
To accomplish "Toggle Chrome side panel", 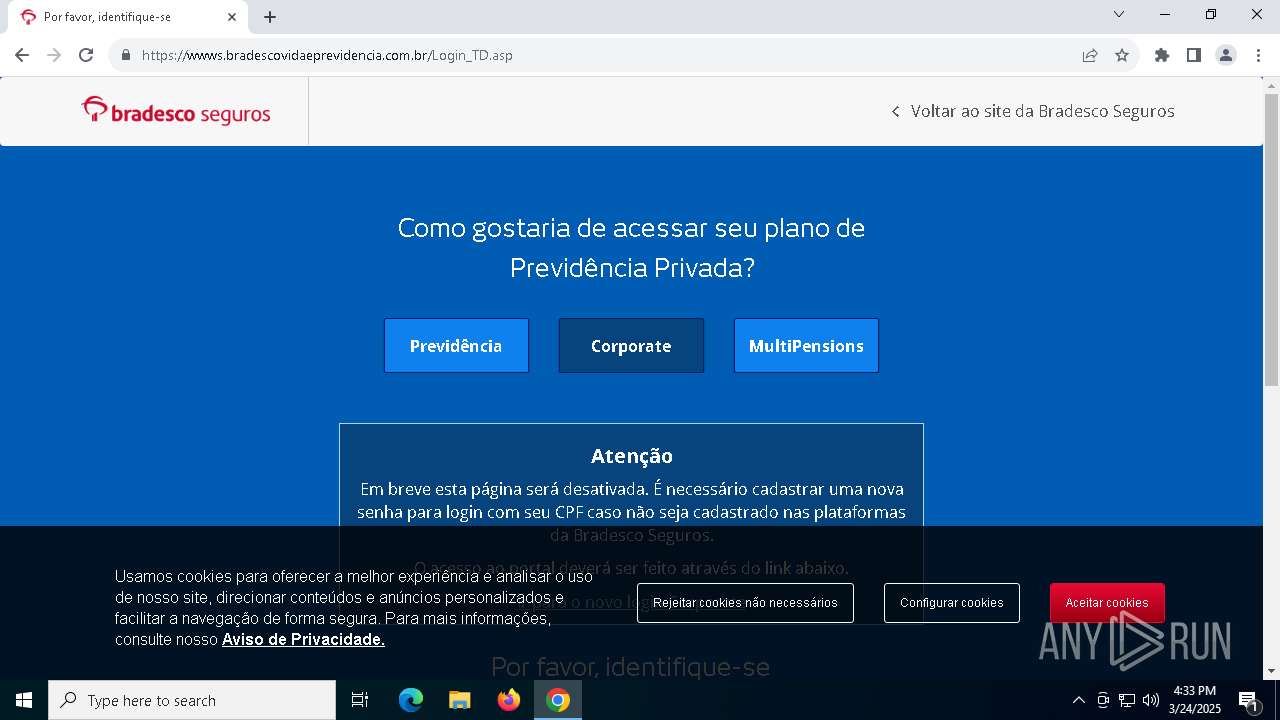I will click(x=1194, y=55).
